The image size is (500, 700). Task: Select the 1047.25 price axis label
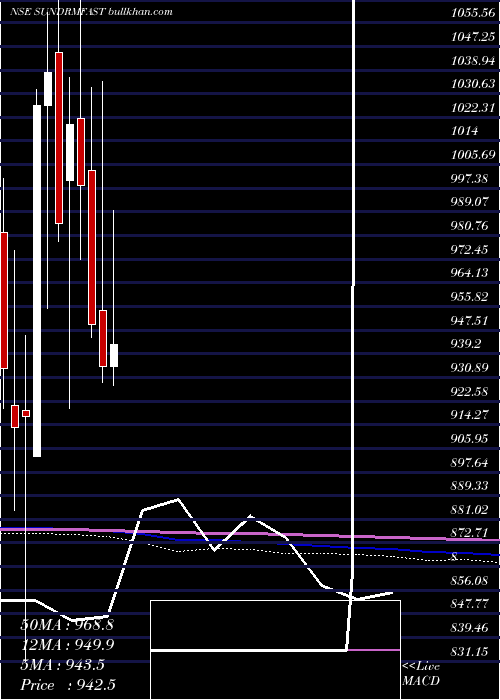[473, 37]
